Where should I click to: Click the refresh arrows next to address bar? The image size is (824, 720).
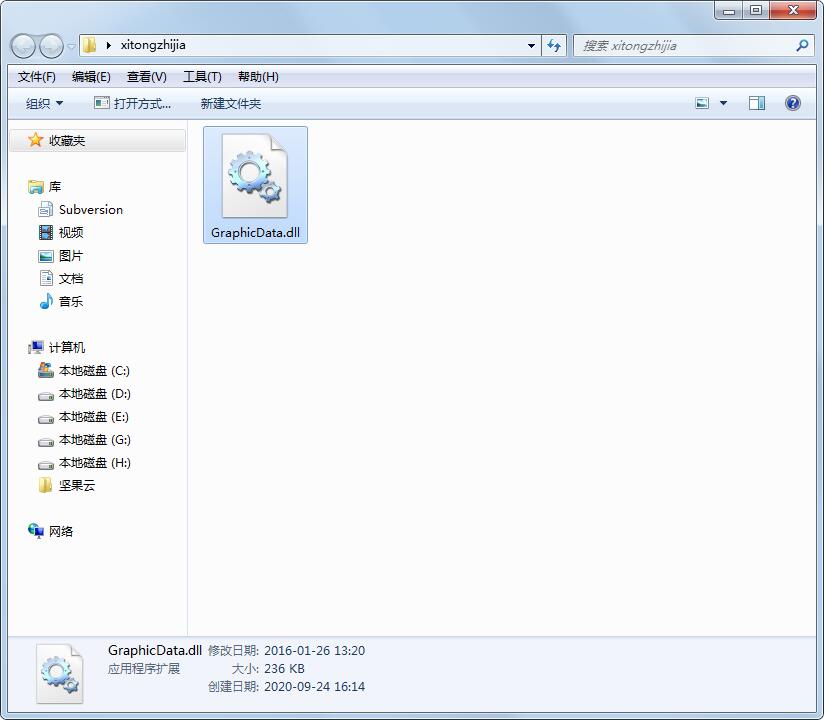(x=554, y=45)
